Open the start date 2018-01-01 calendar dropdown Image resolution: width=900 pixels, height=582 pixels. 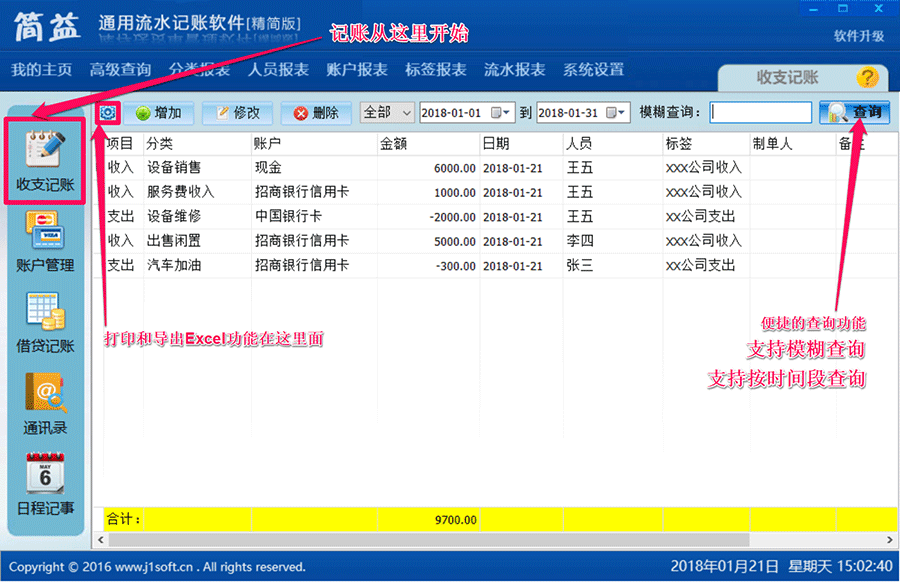click(x=500, y=112)
